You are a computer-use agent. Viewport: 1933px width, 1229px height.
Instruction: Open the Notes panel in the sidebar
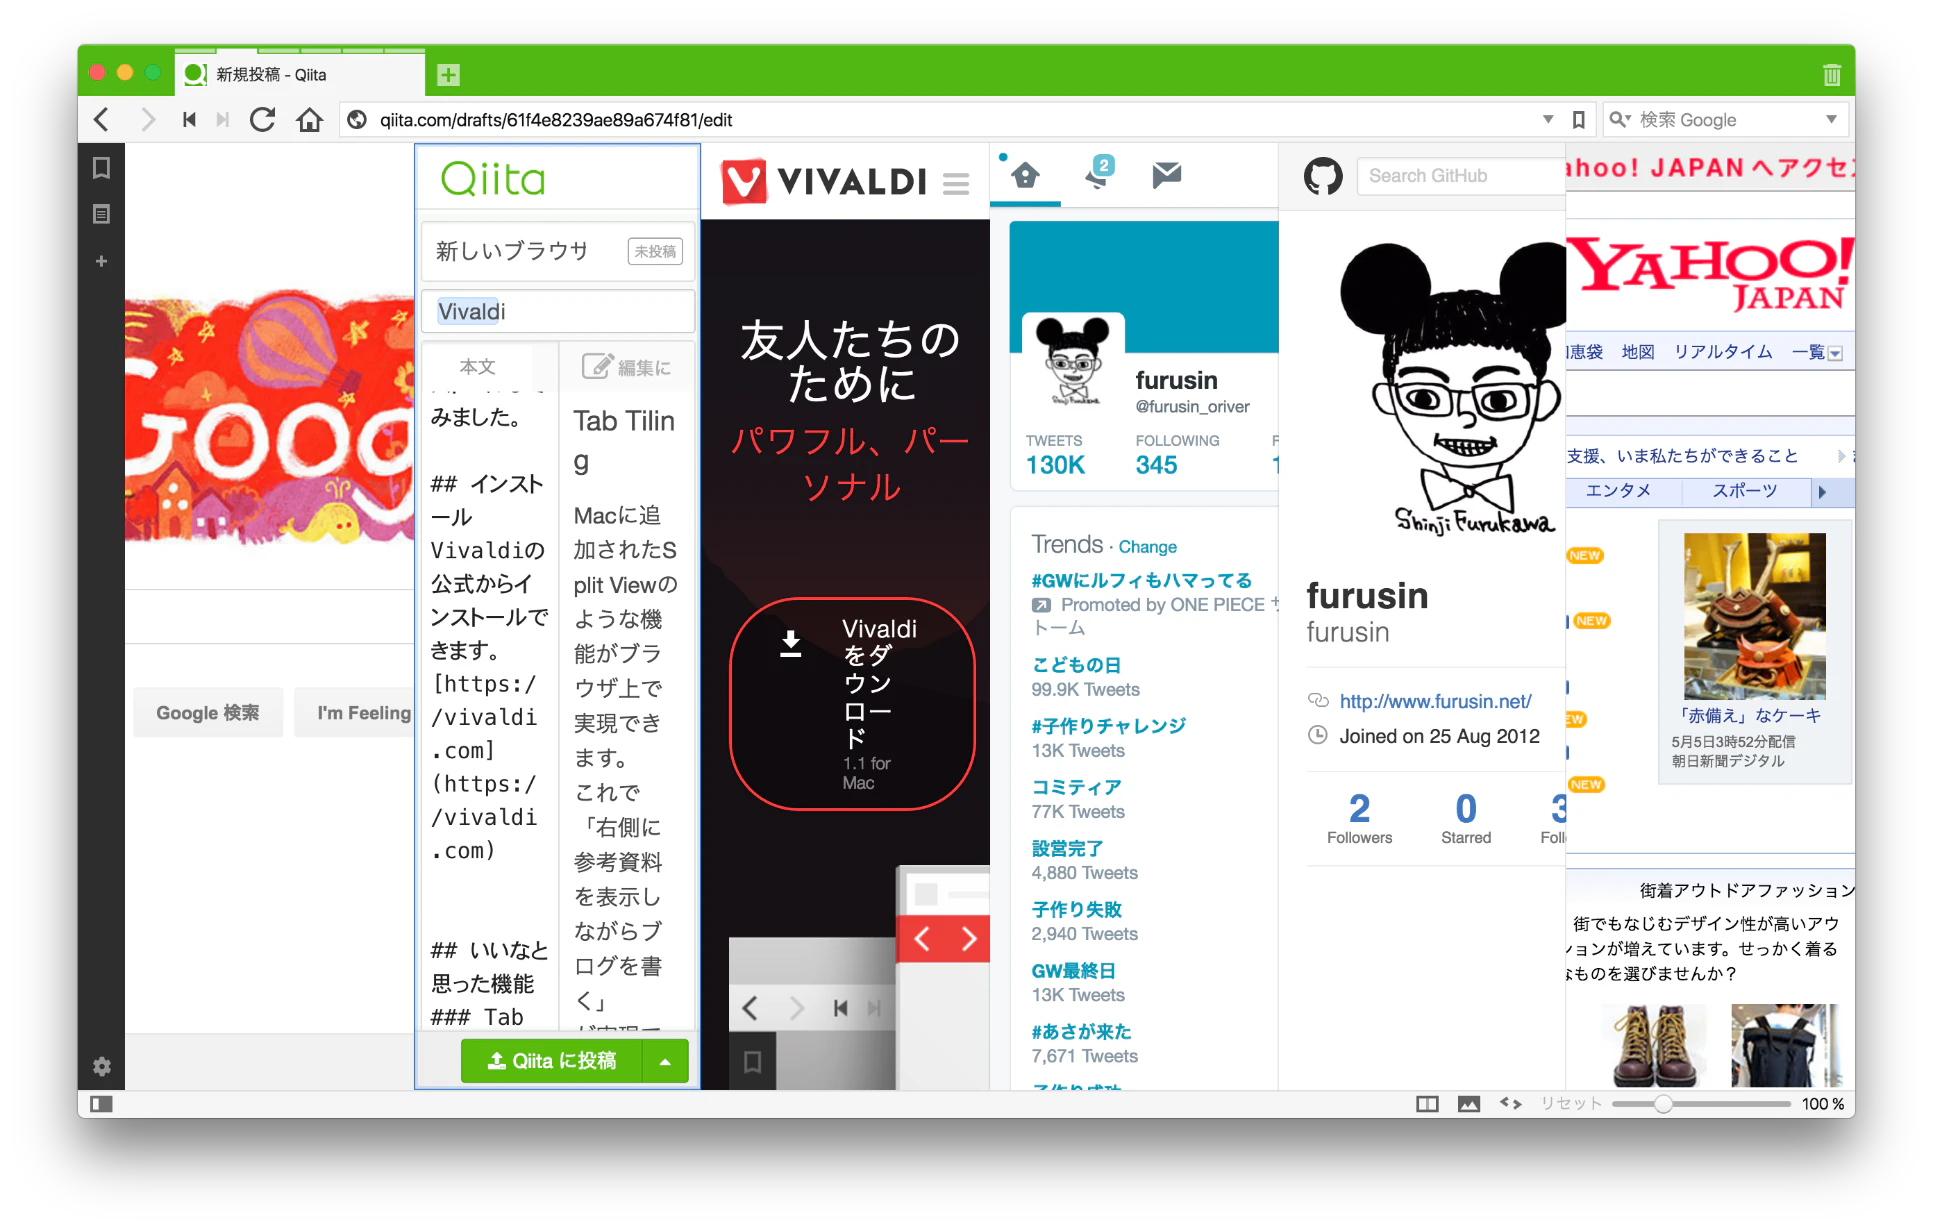[x=101, y=214]
